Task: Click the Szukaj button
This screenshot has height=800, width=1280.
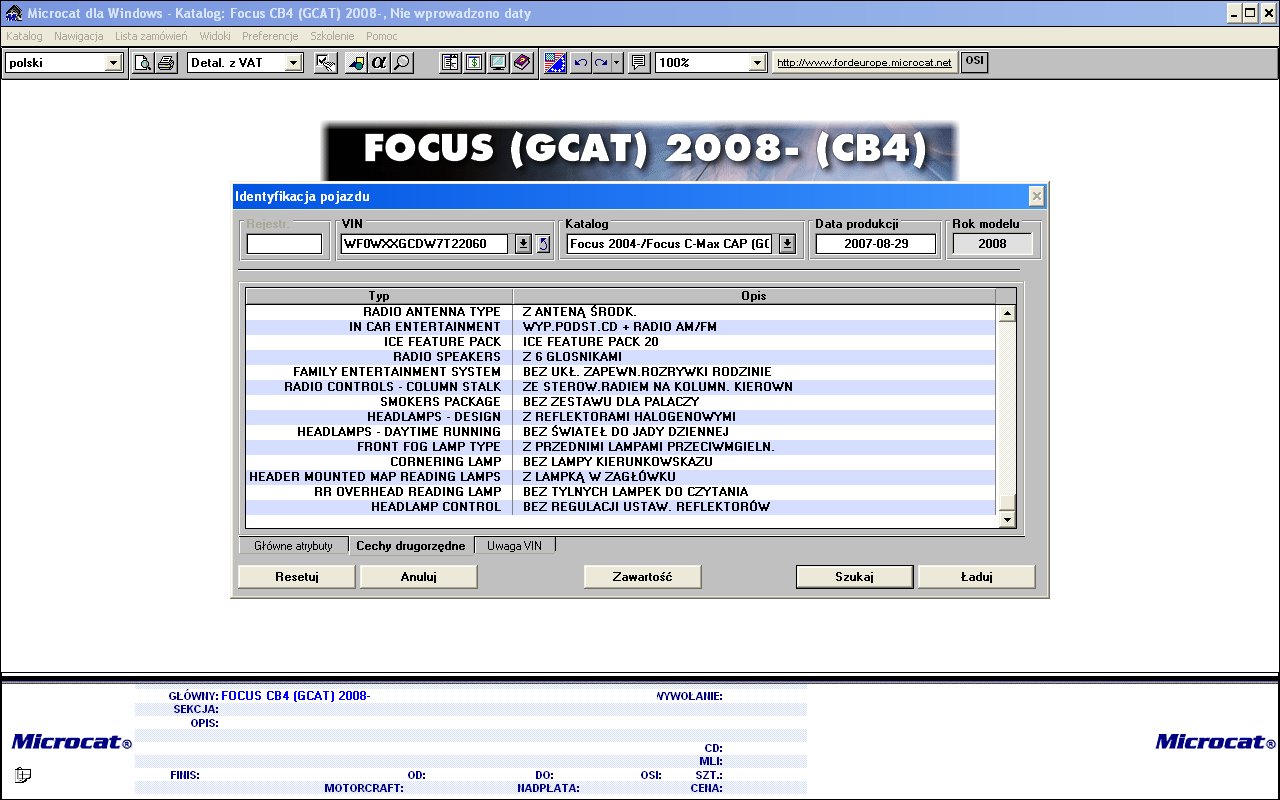Action: pos(855,577)
